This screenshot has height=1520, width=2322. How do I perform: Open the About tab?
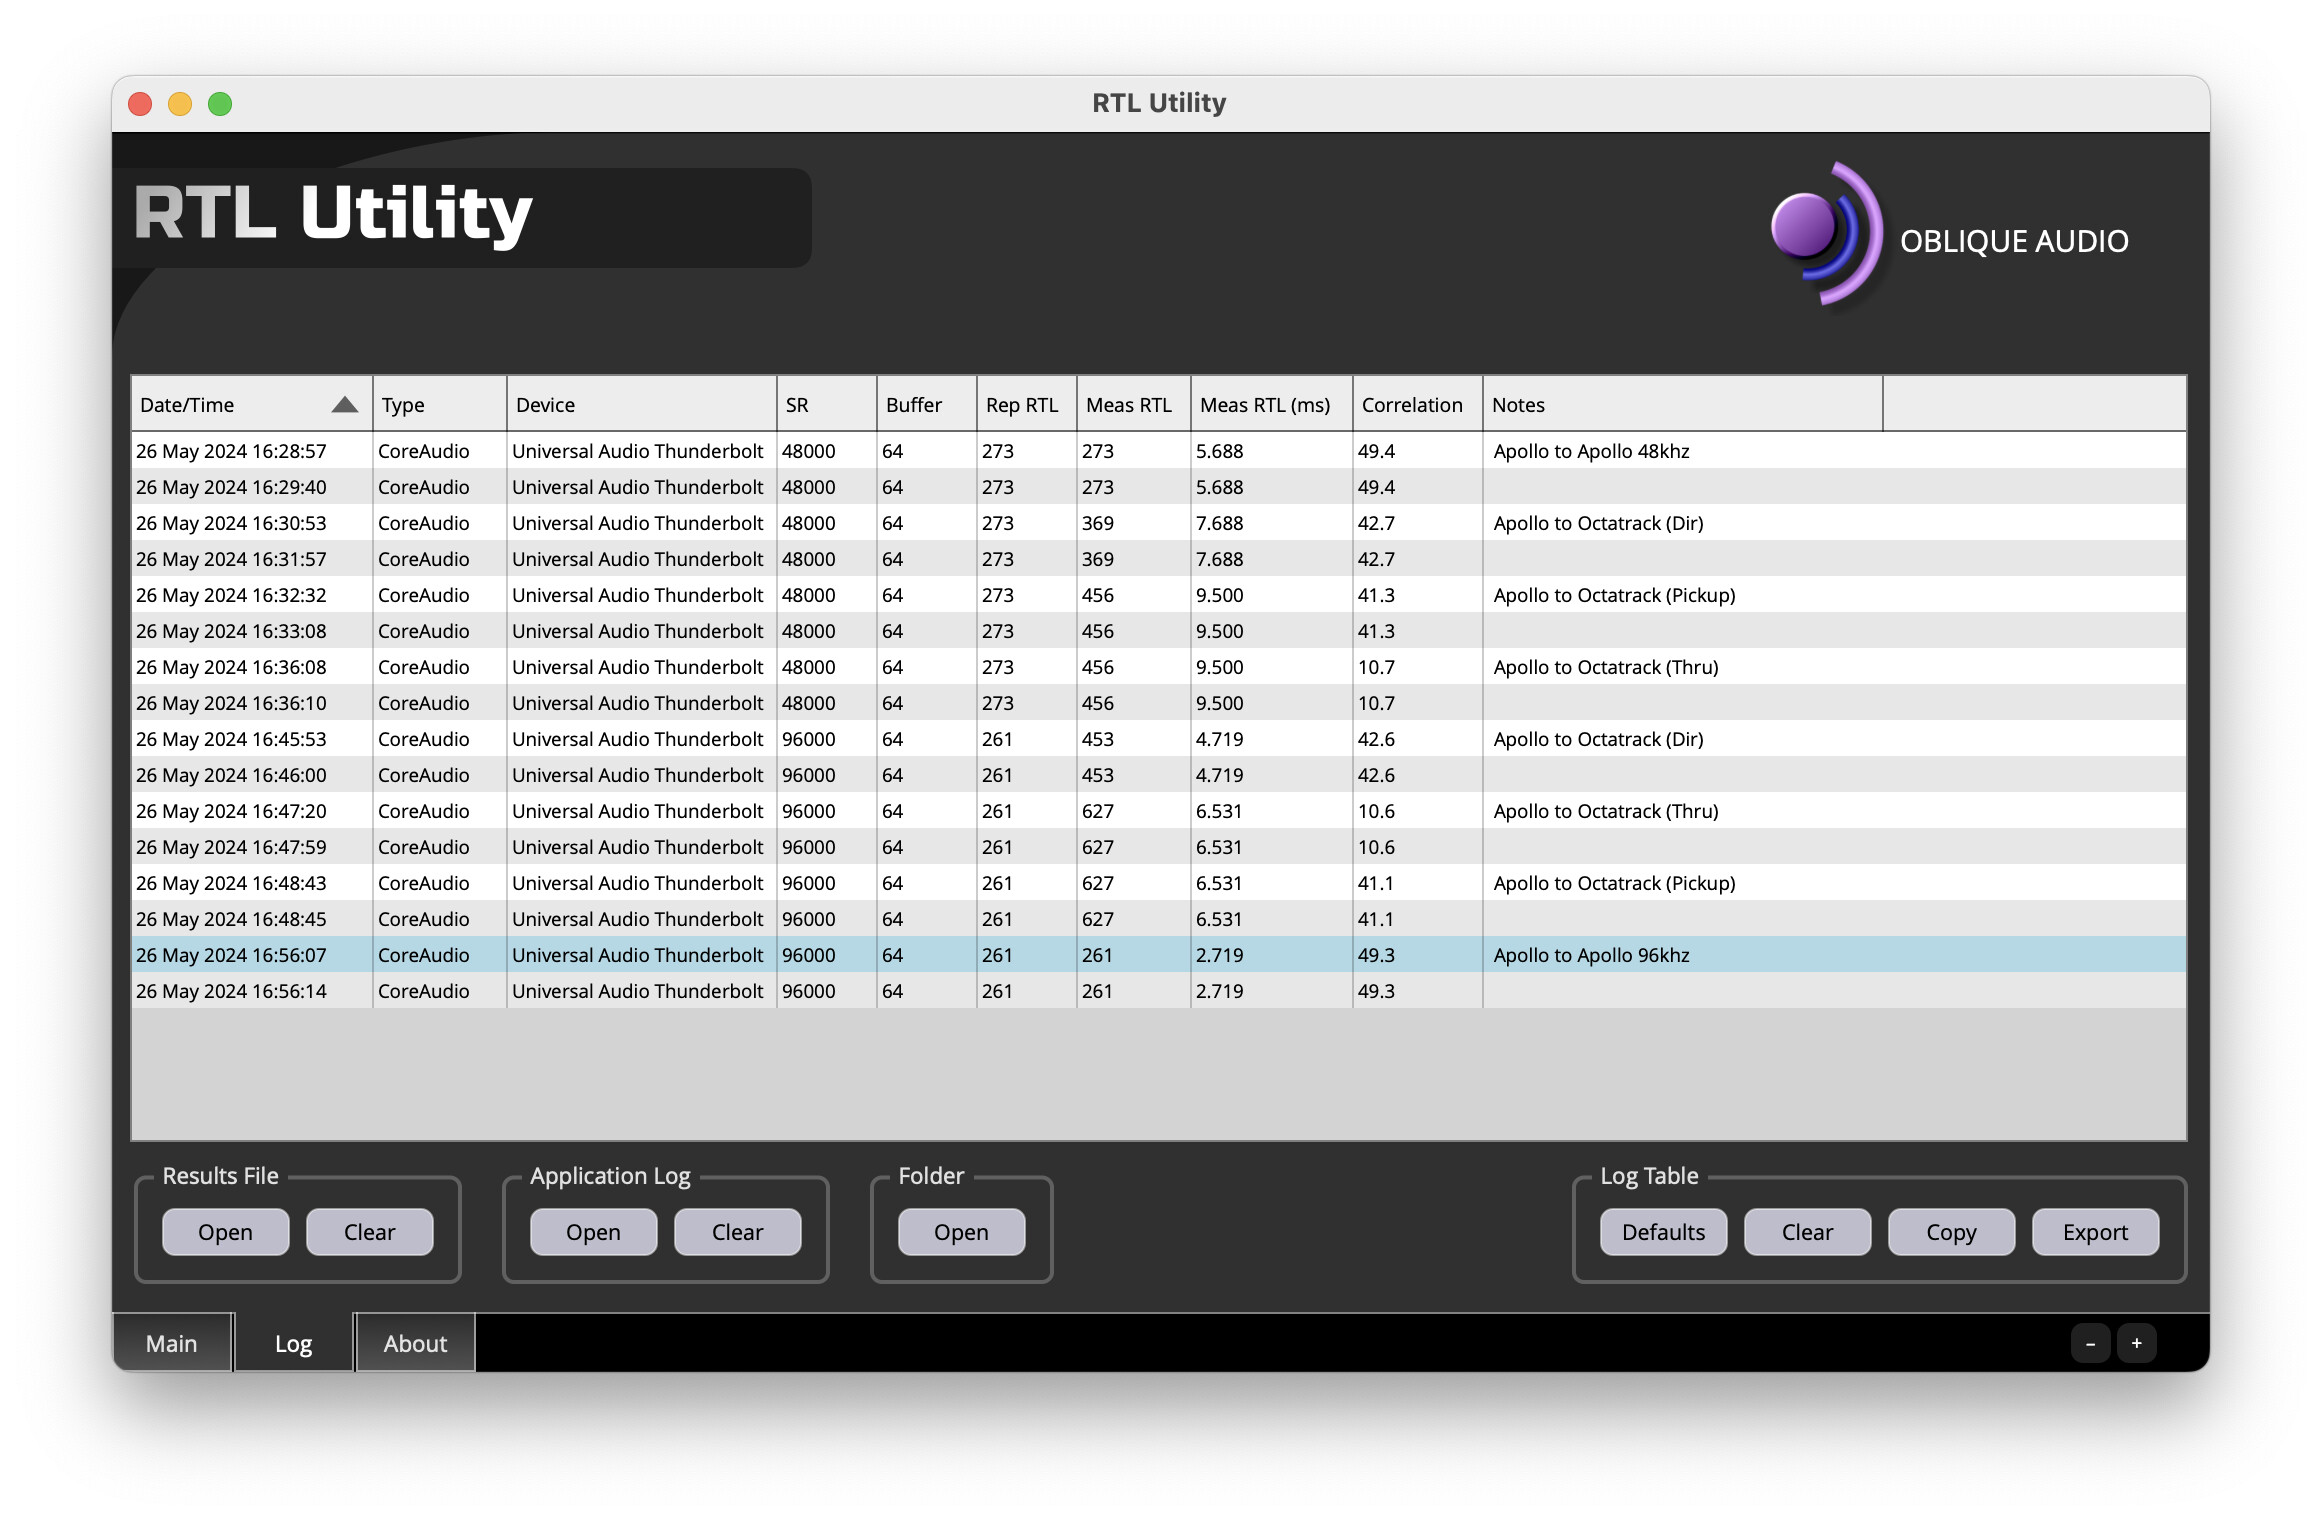tap(415, 1343)
